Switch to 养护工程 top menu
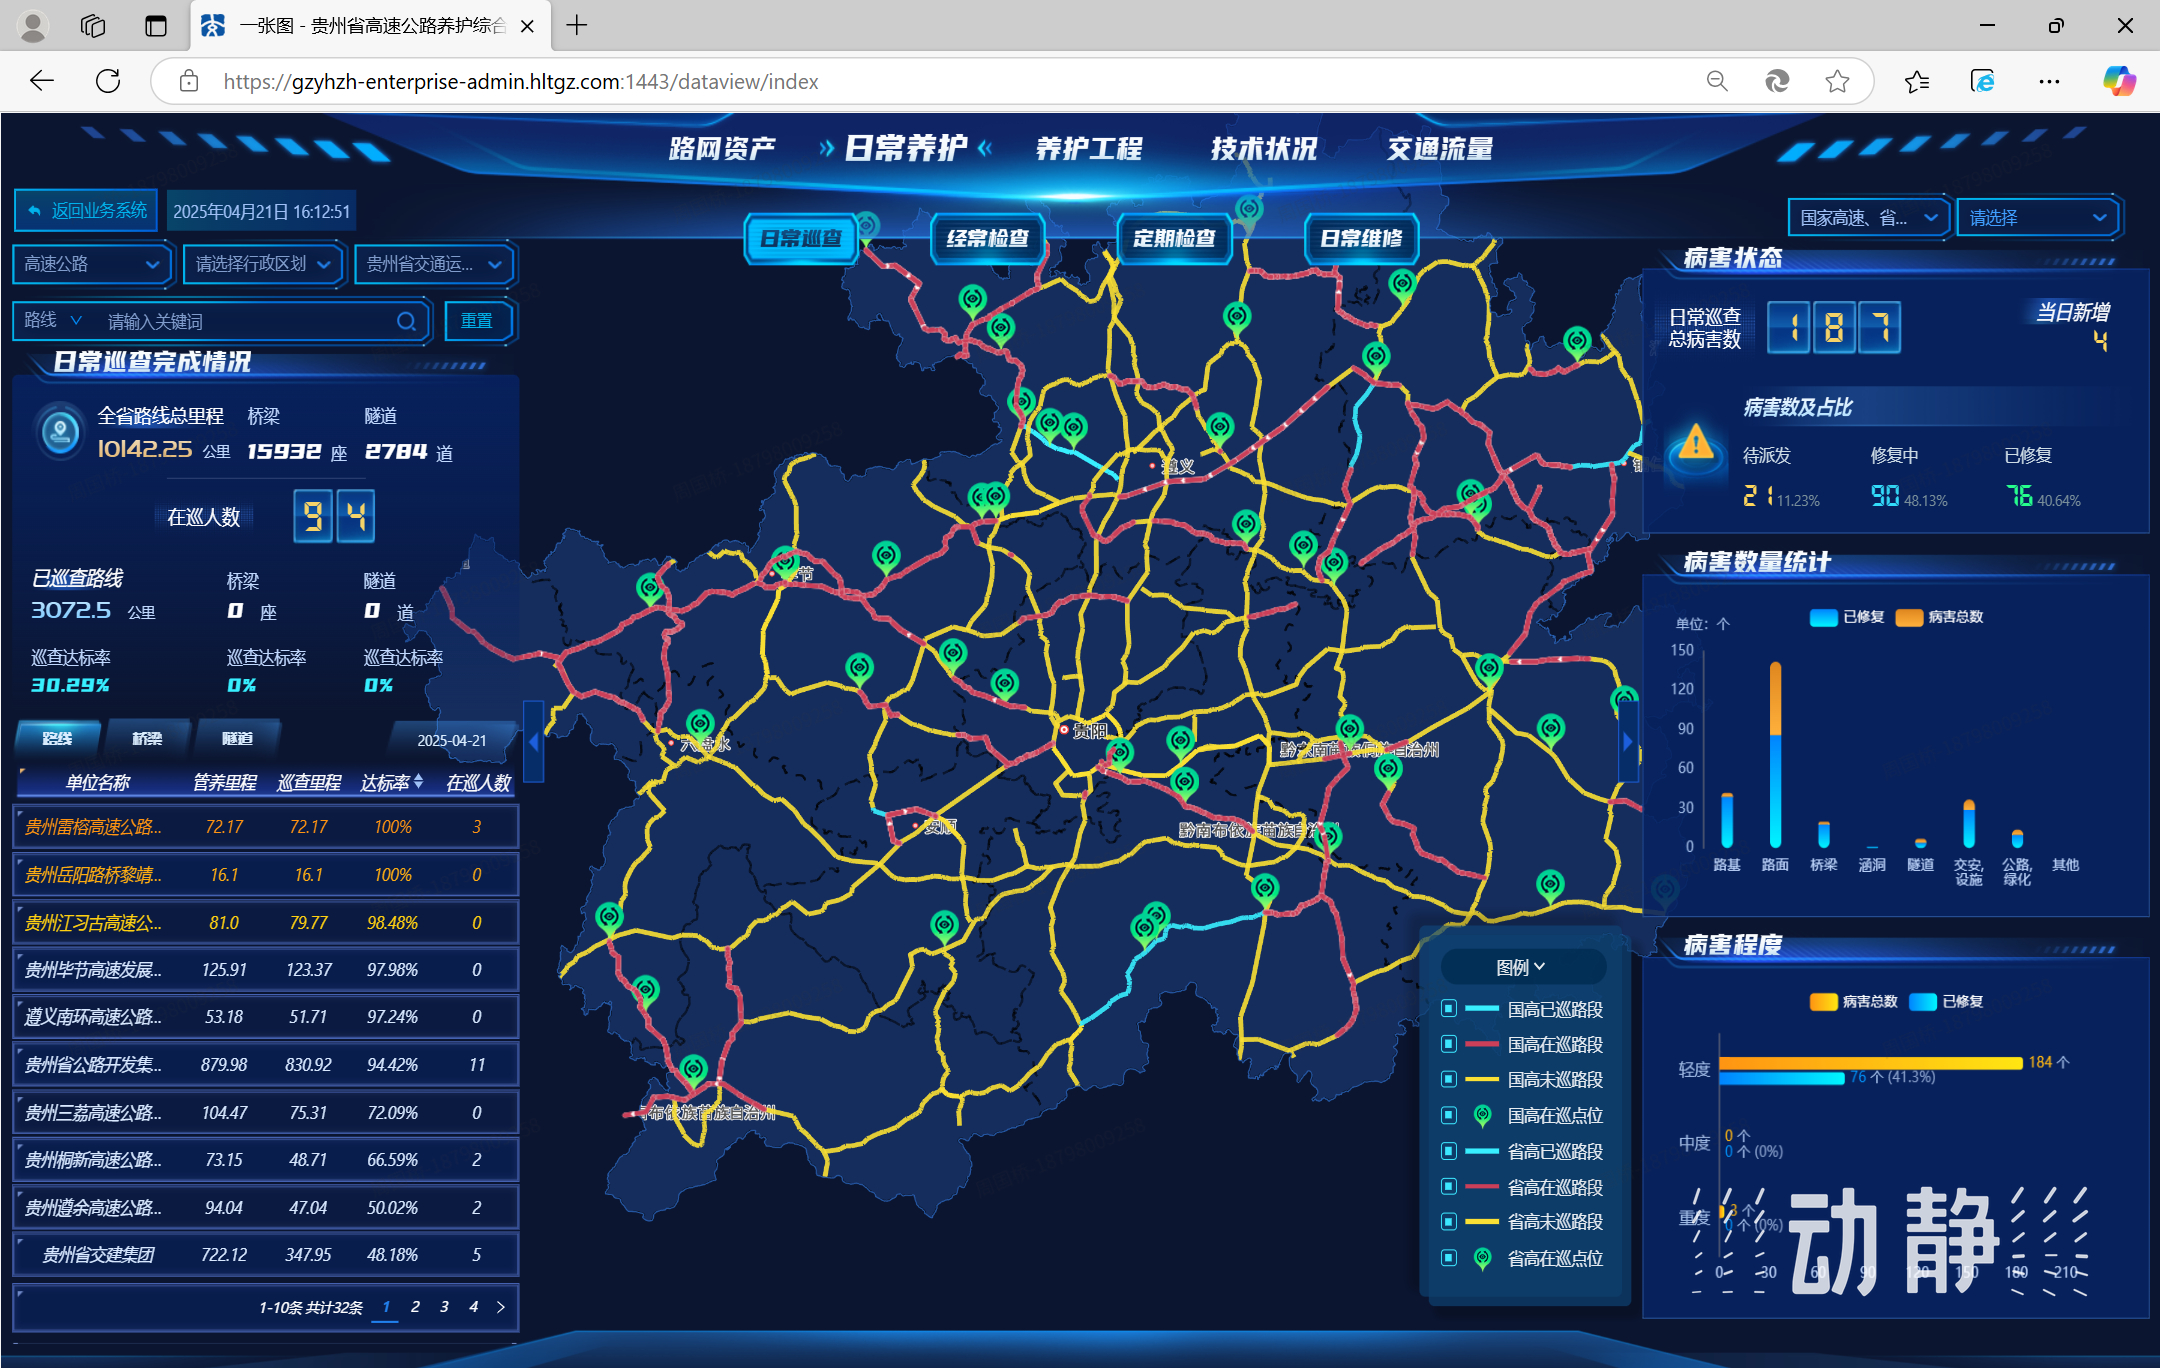This screenshot has width=2160, height=1368. [1088, 149]
